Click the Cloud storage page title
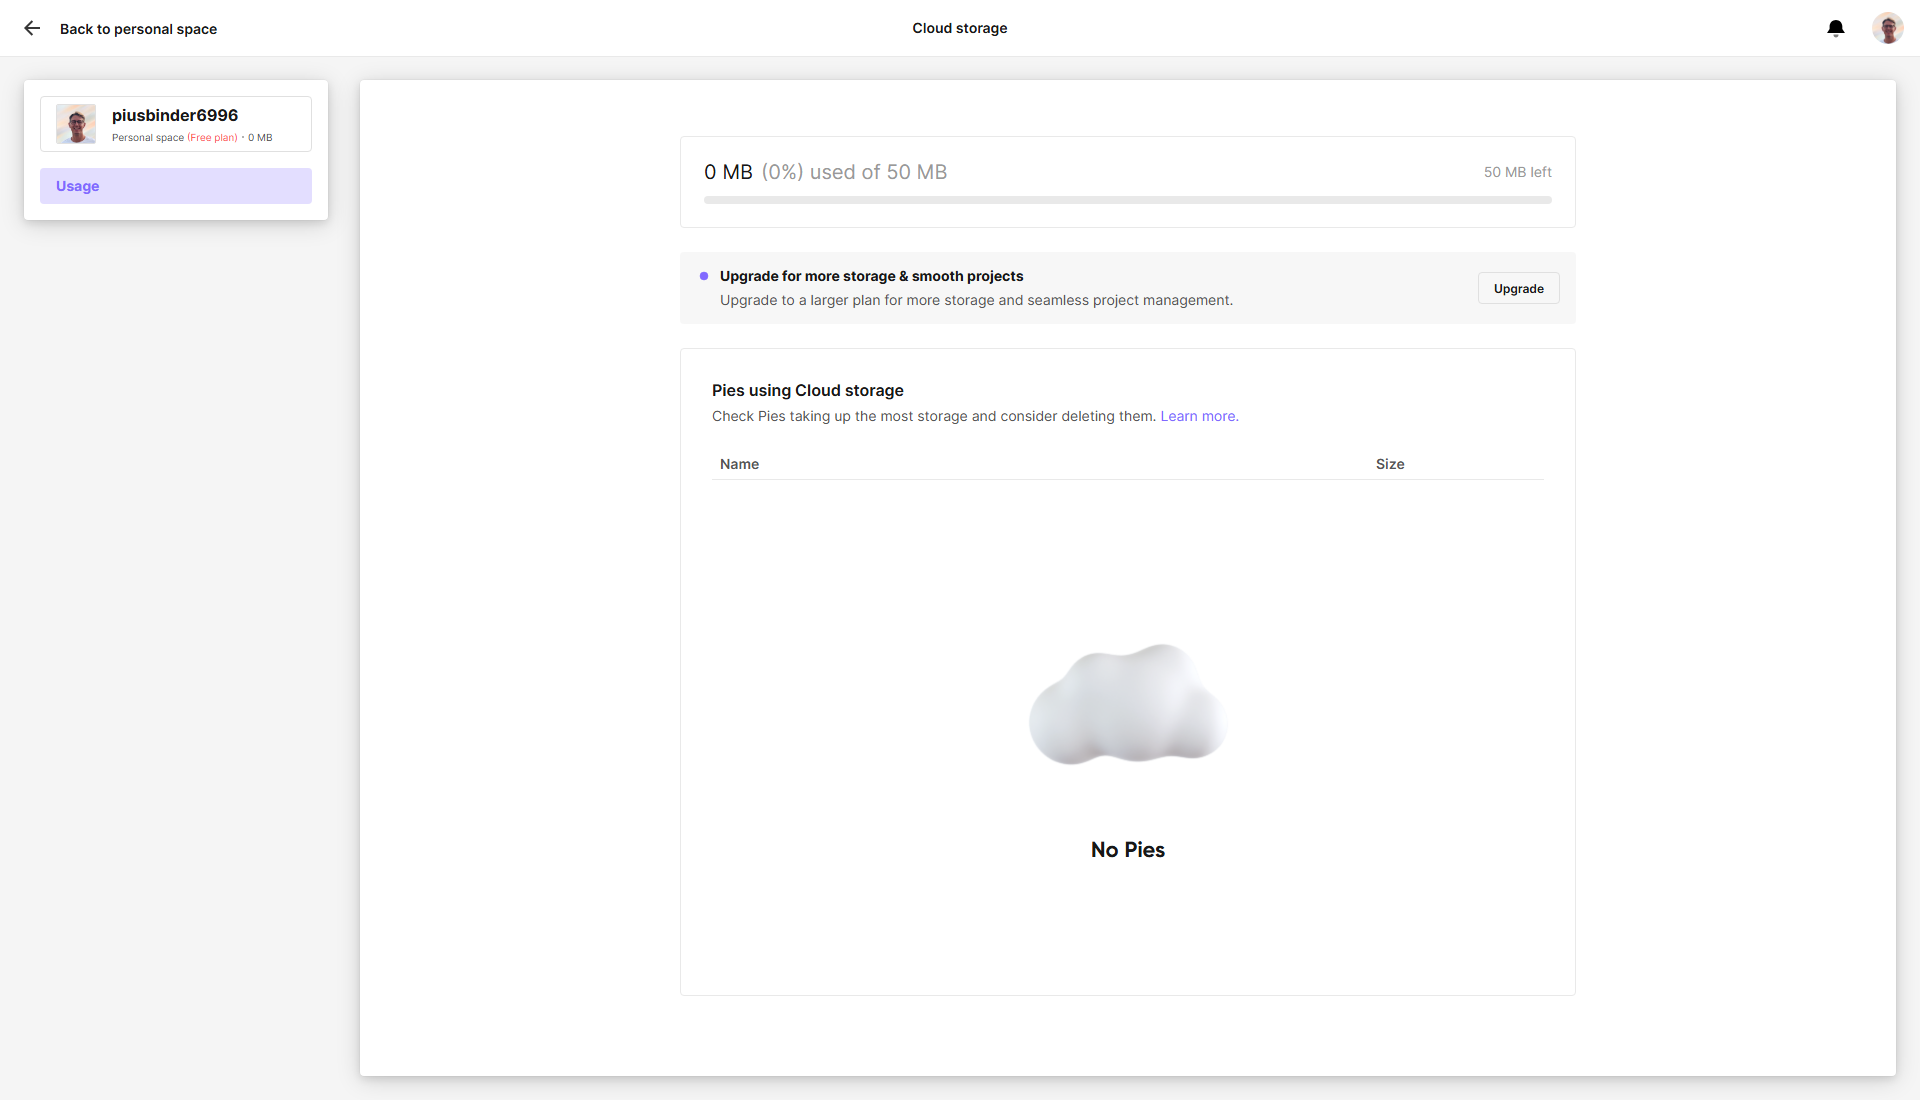This screenshot has width=1920, height=1100. (959, 28)
